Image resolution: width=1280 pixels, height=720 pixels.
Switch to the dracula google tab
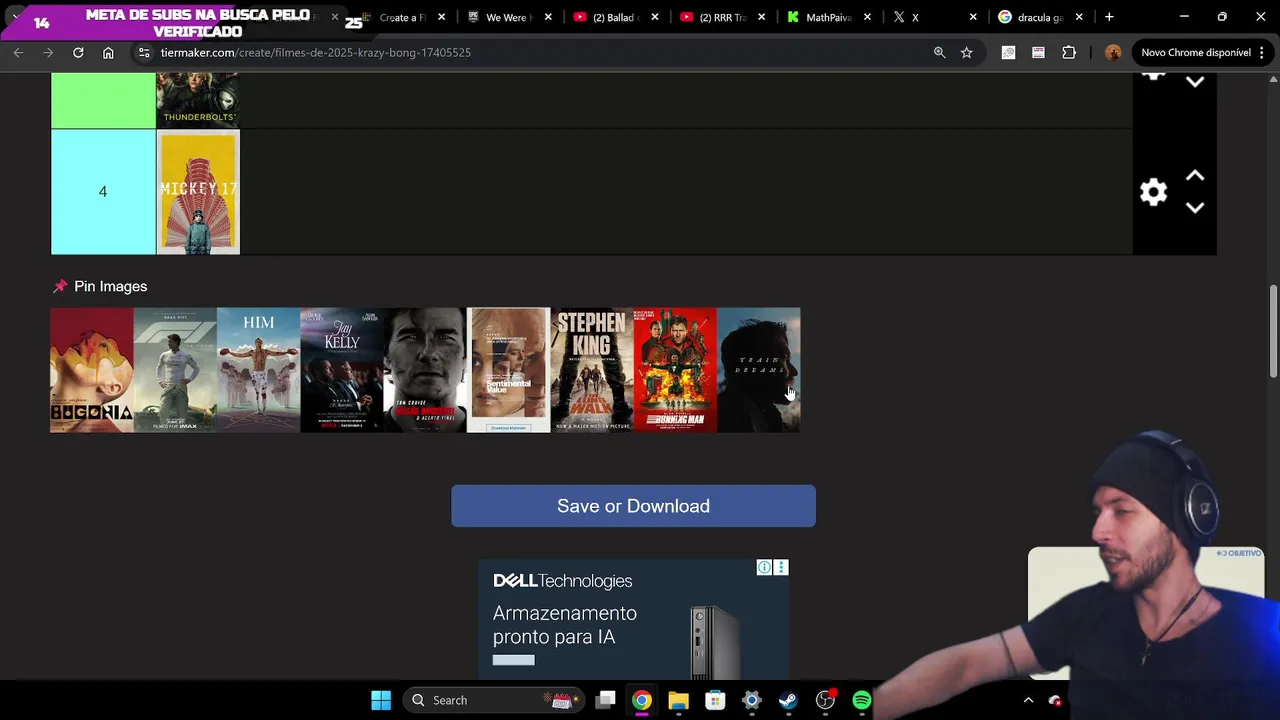[x=1039, y=17]
